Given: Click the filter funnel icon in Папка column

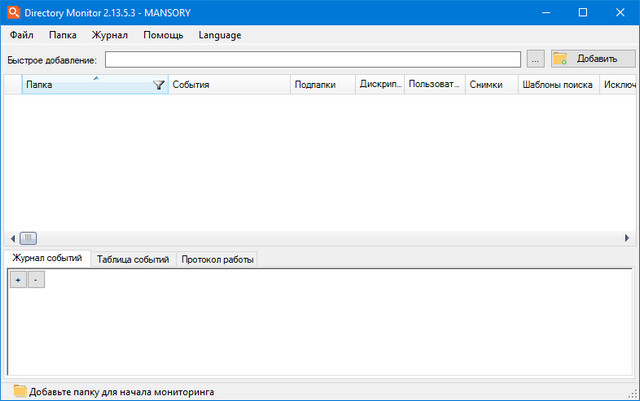Looking at the screenshot, I should [159, 86].
